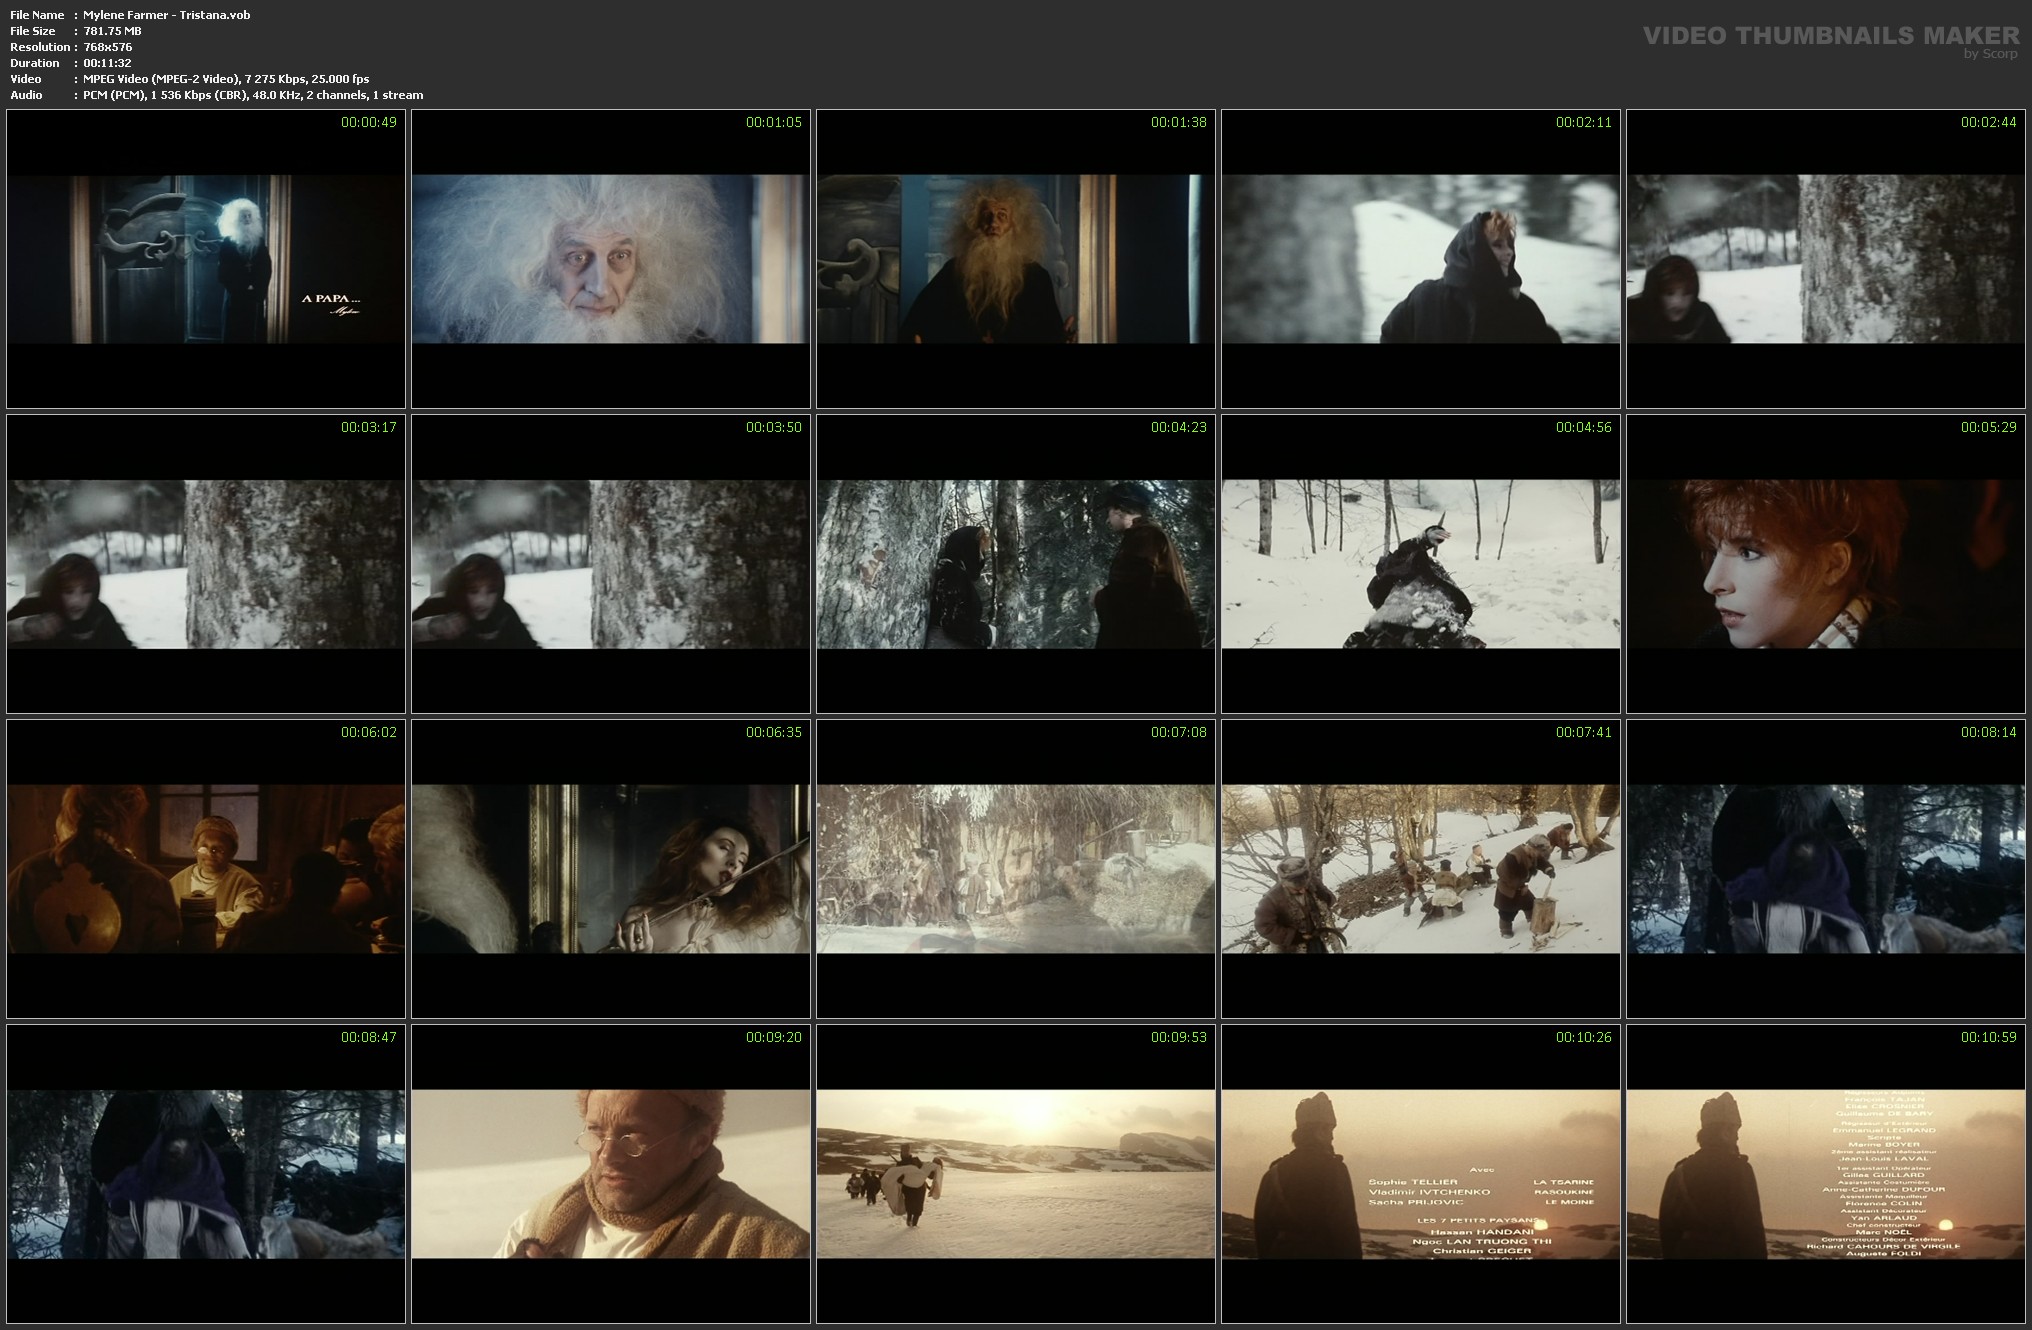Select the thumbnail at 00:02:44
Screen dimensions: 2032x1330
(x=1826, y=259)
